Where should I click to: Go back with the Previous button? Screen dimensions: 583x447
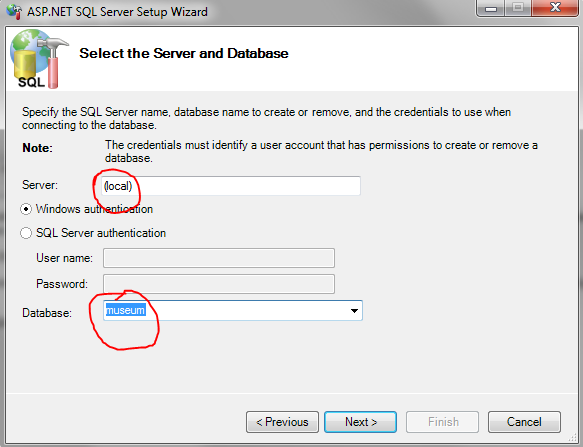coord(282,422)
